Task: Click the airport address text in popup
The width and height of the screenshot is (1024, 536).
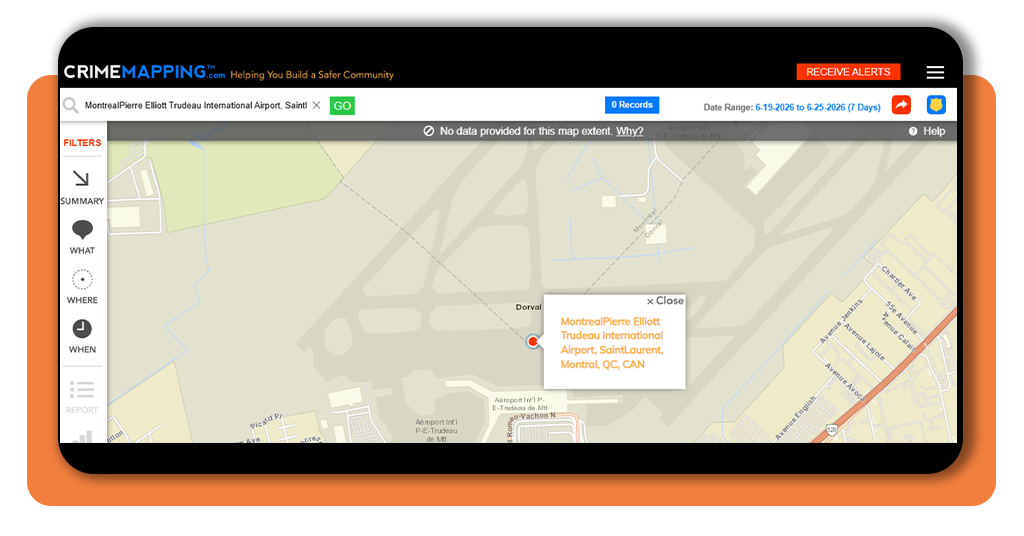Action: (x=612, y=343)
